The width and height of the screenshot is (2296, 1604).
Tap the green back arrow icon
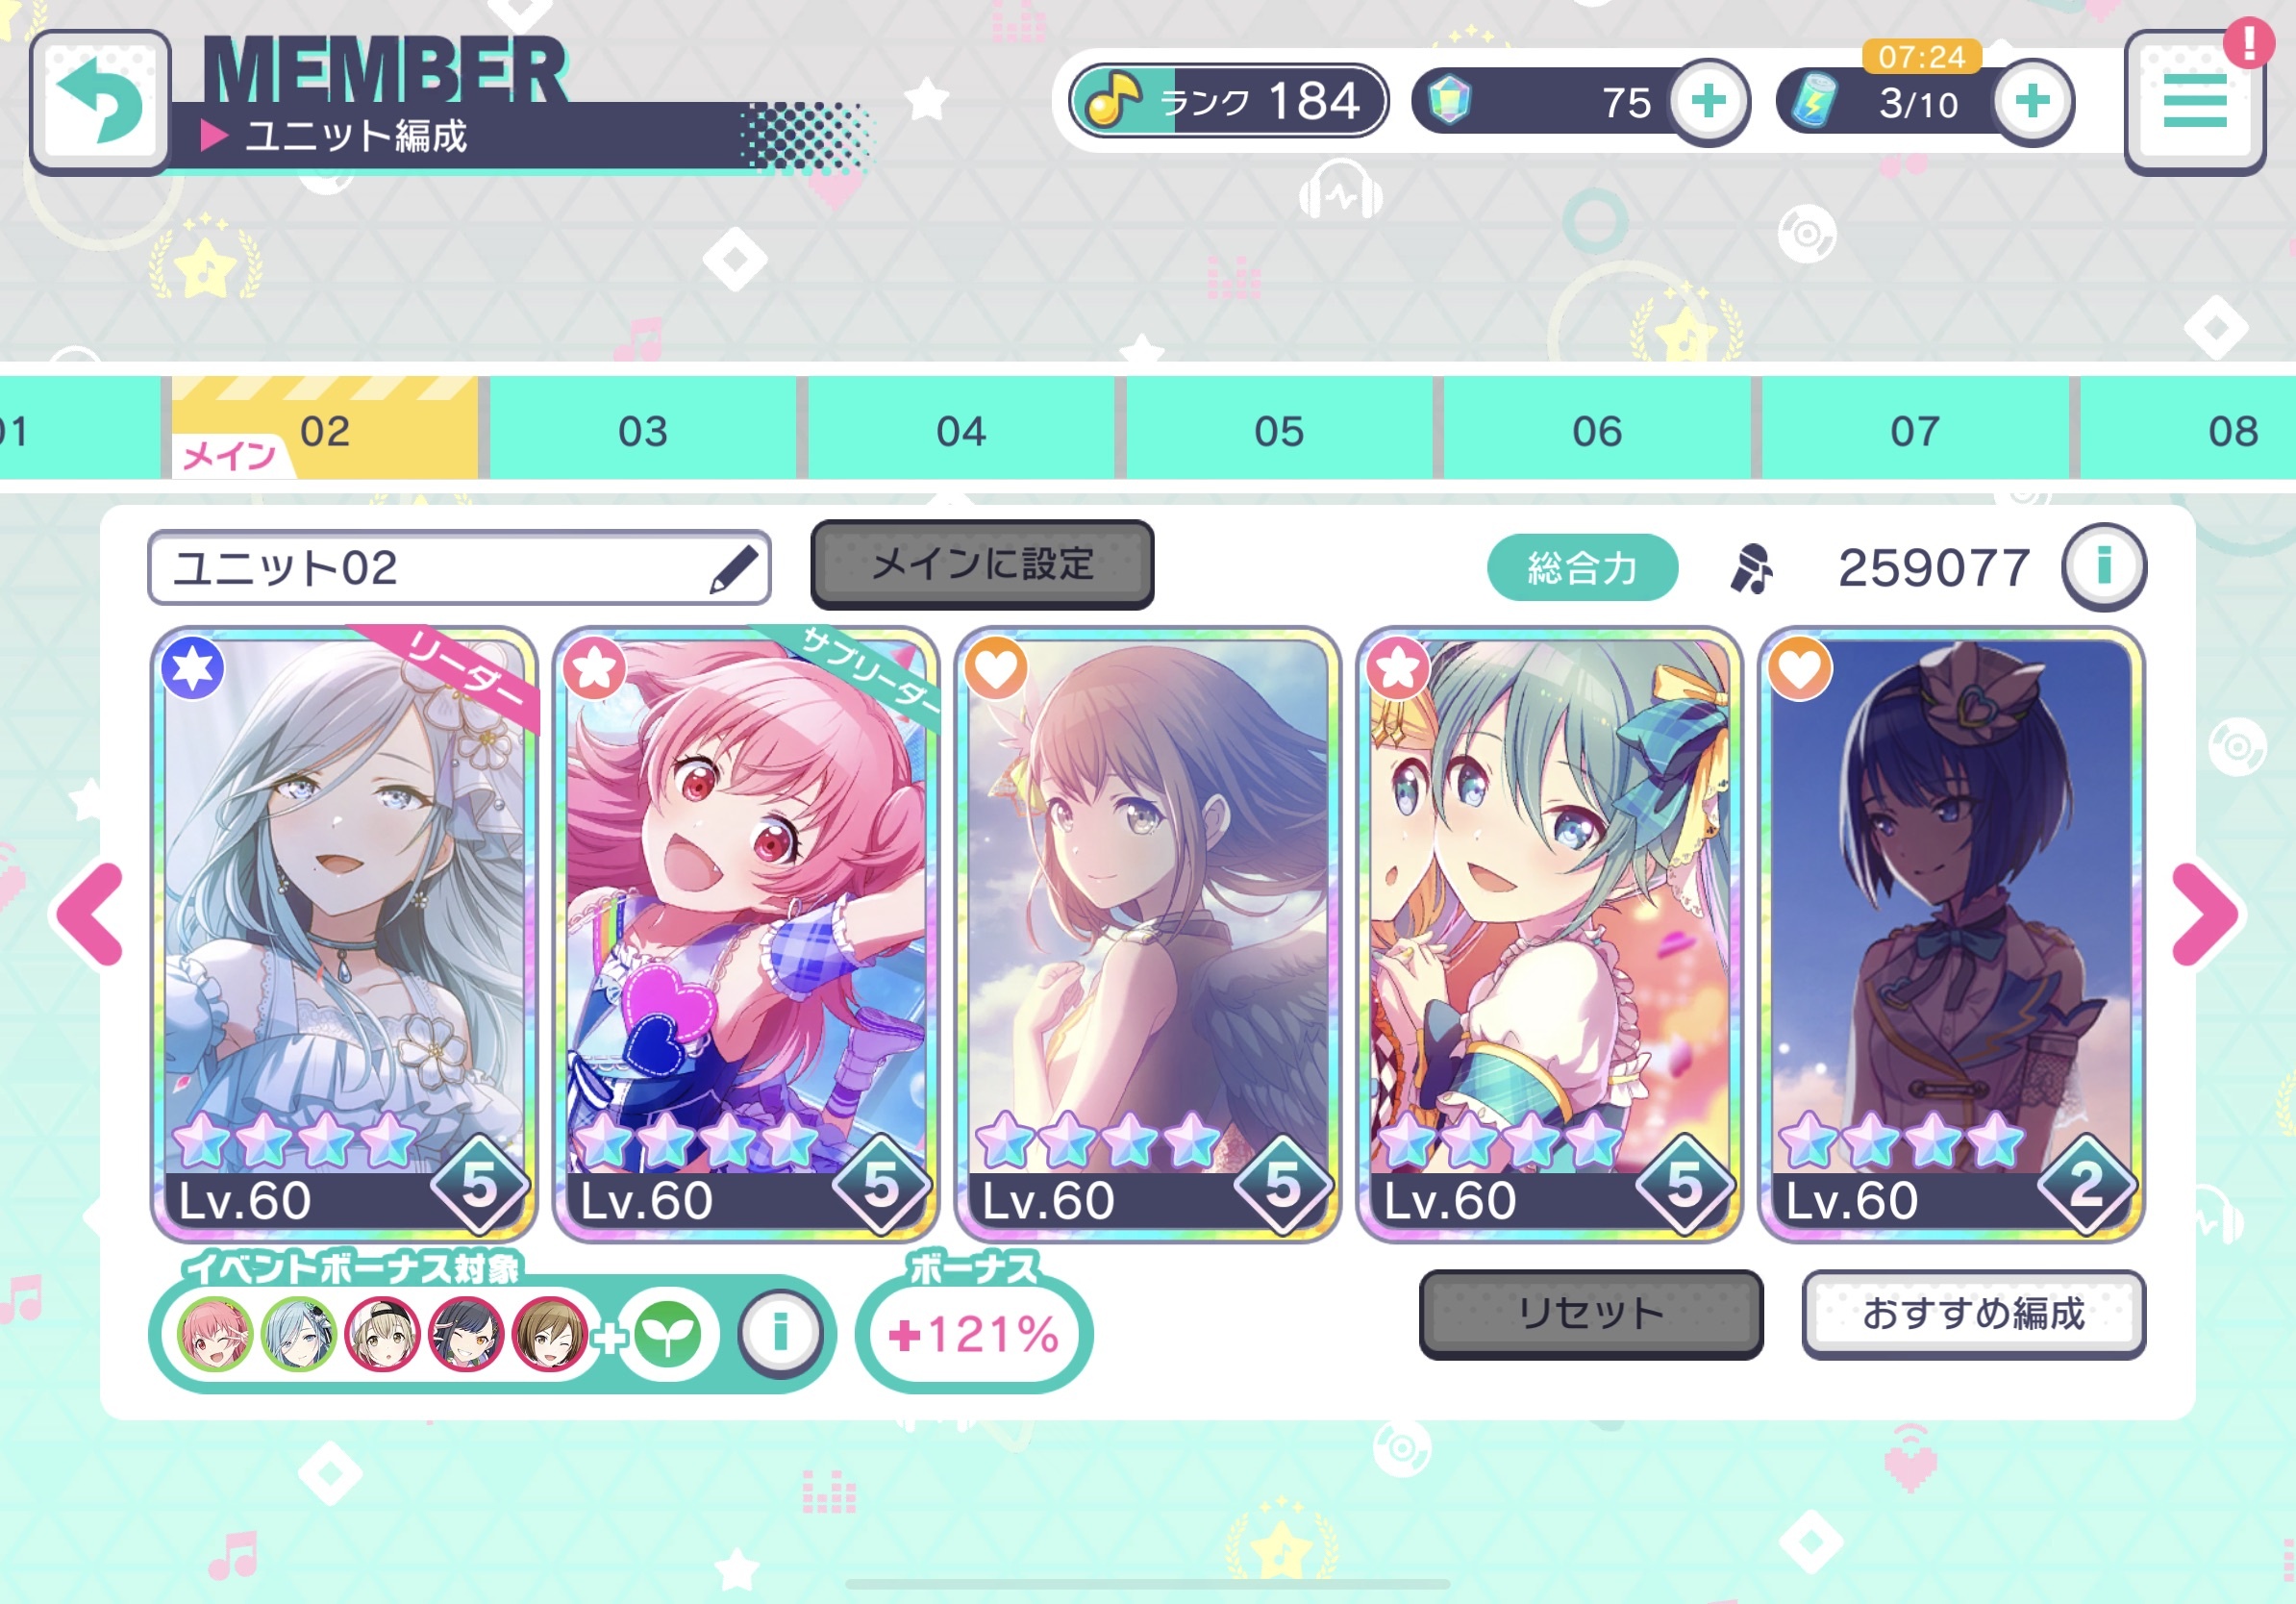tap(99, 101)
